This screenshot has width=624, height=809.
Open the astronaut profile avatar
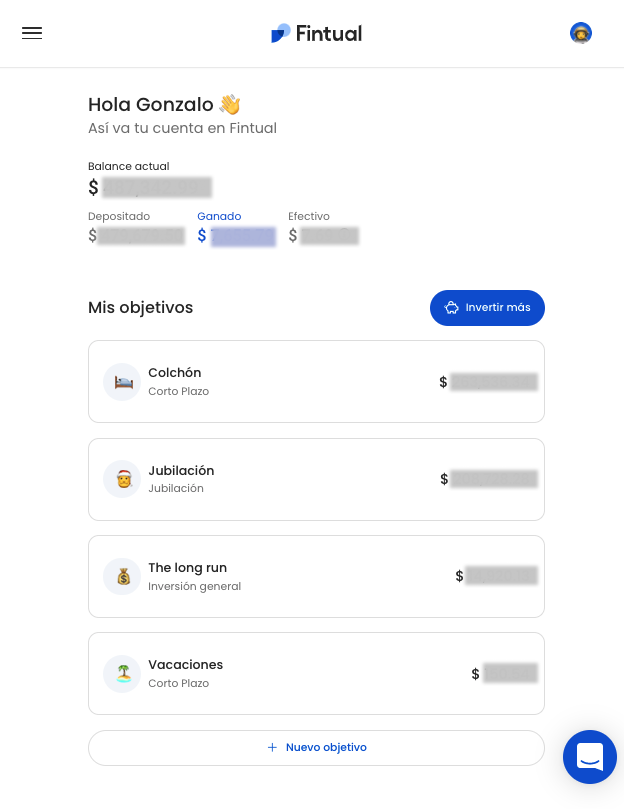581,33
